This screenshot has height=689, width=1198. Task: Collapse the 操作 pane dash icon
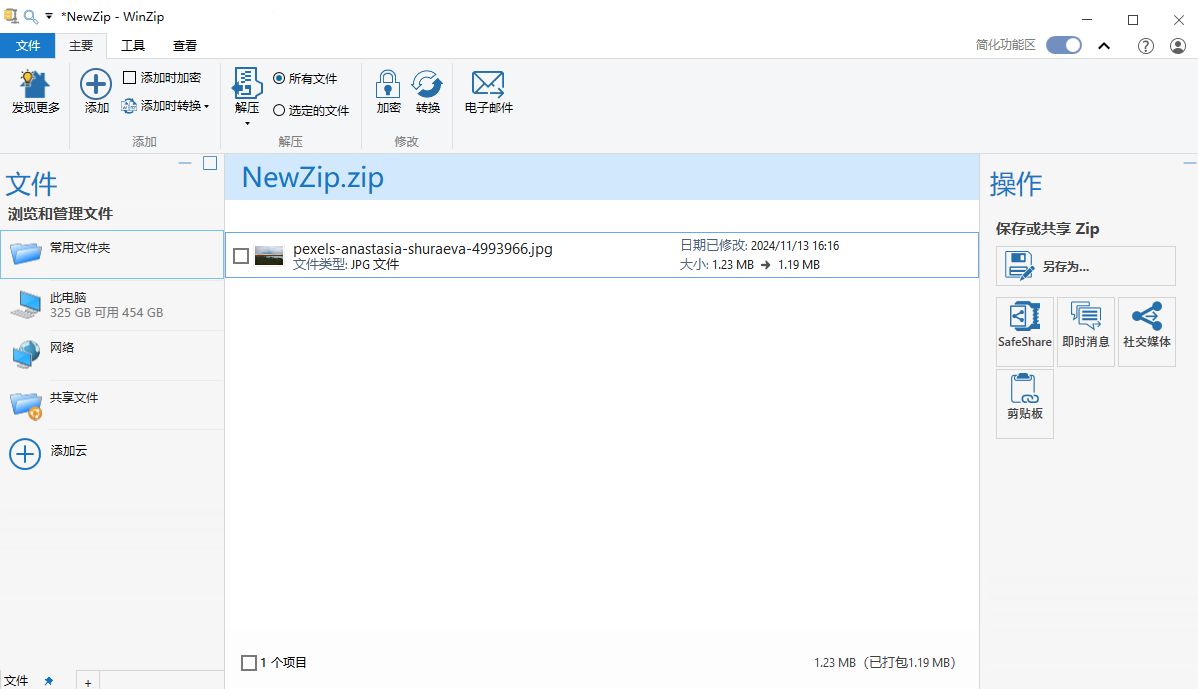tap(1190, 163)
